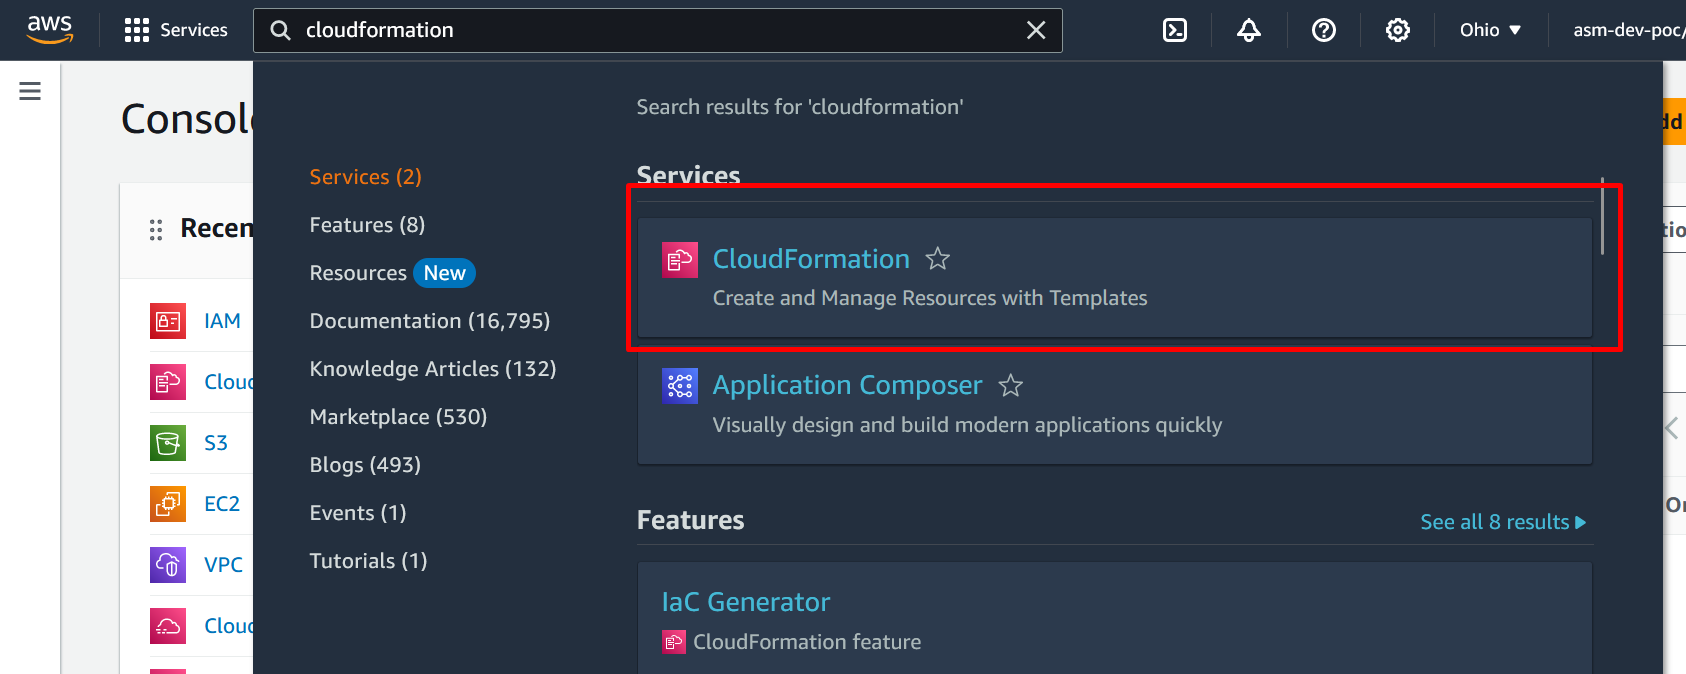Image resolution: width=1686 pixels, height=674 pixels.
Task: Click the S3 bucket icon
Action: [x=168, y=443]
